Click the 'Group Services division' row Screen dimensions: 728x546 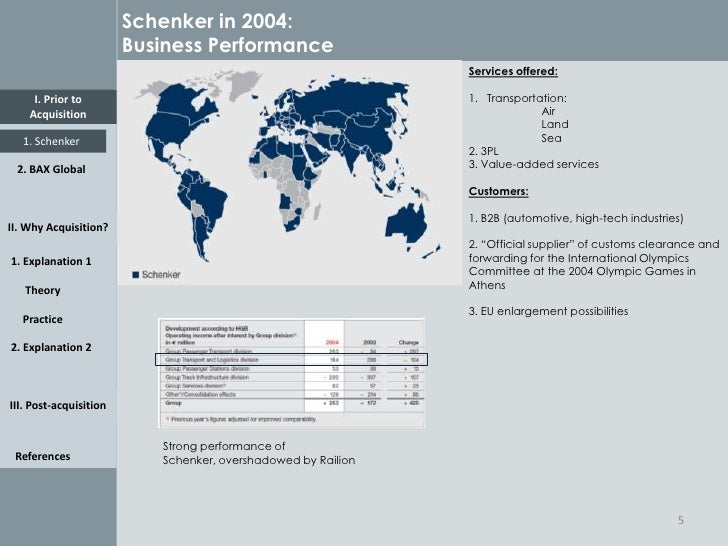[x=291, y=386]
